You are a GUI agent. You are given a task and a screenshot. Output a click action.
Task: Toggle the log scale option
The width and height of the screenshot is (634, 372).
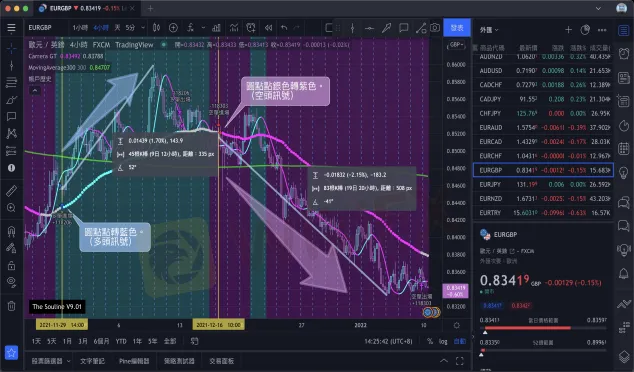point(443,341)
